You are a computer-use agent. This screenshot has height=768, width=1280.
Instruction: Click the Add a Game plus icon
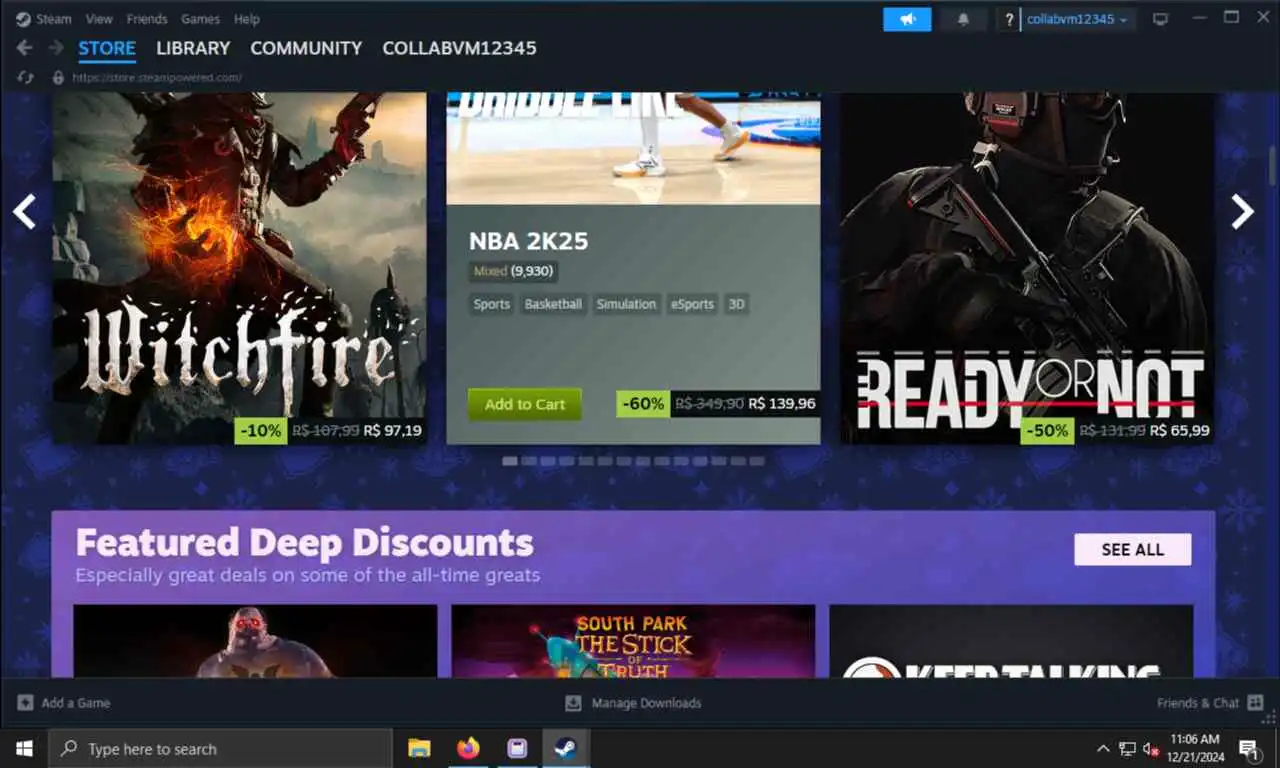pyautogui.click(x=25, y=703)
